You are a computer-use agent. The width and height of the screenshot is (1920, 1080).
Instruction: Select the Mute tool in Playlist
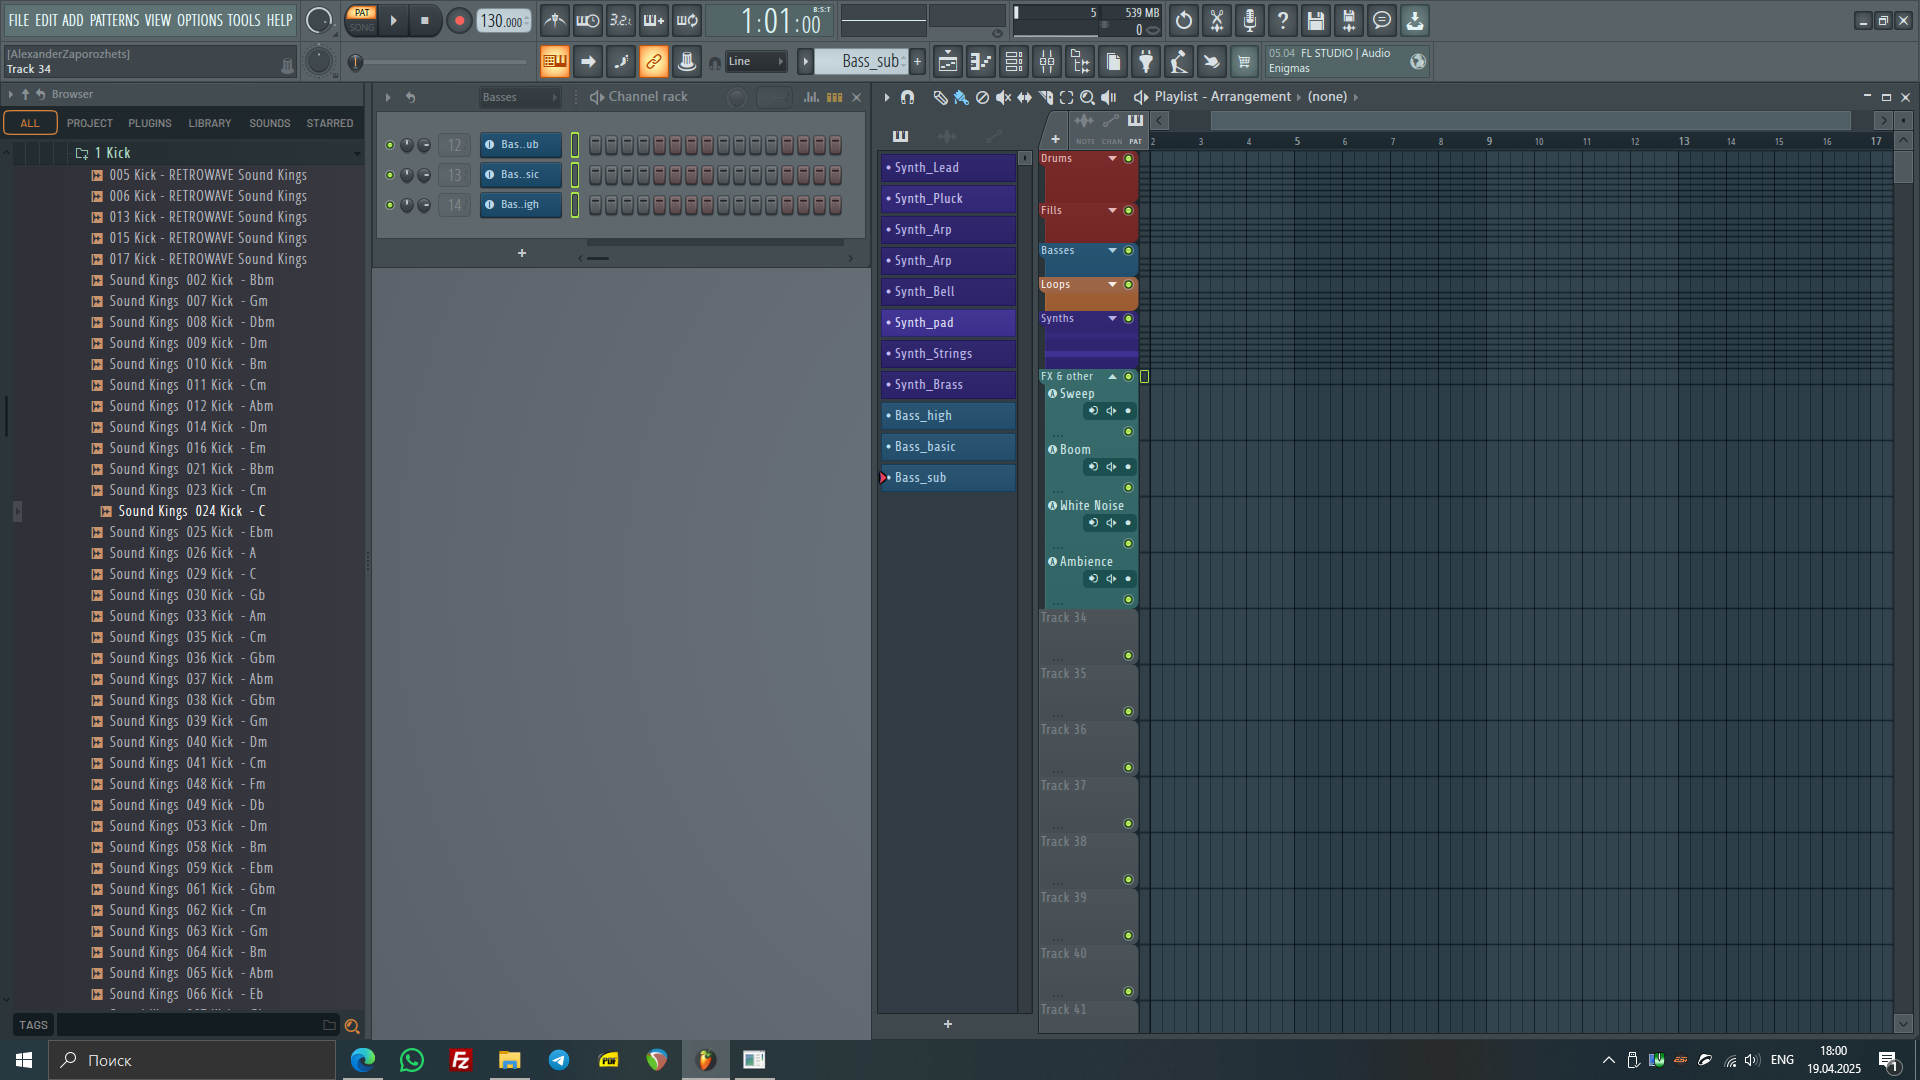coord(1003,97)
